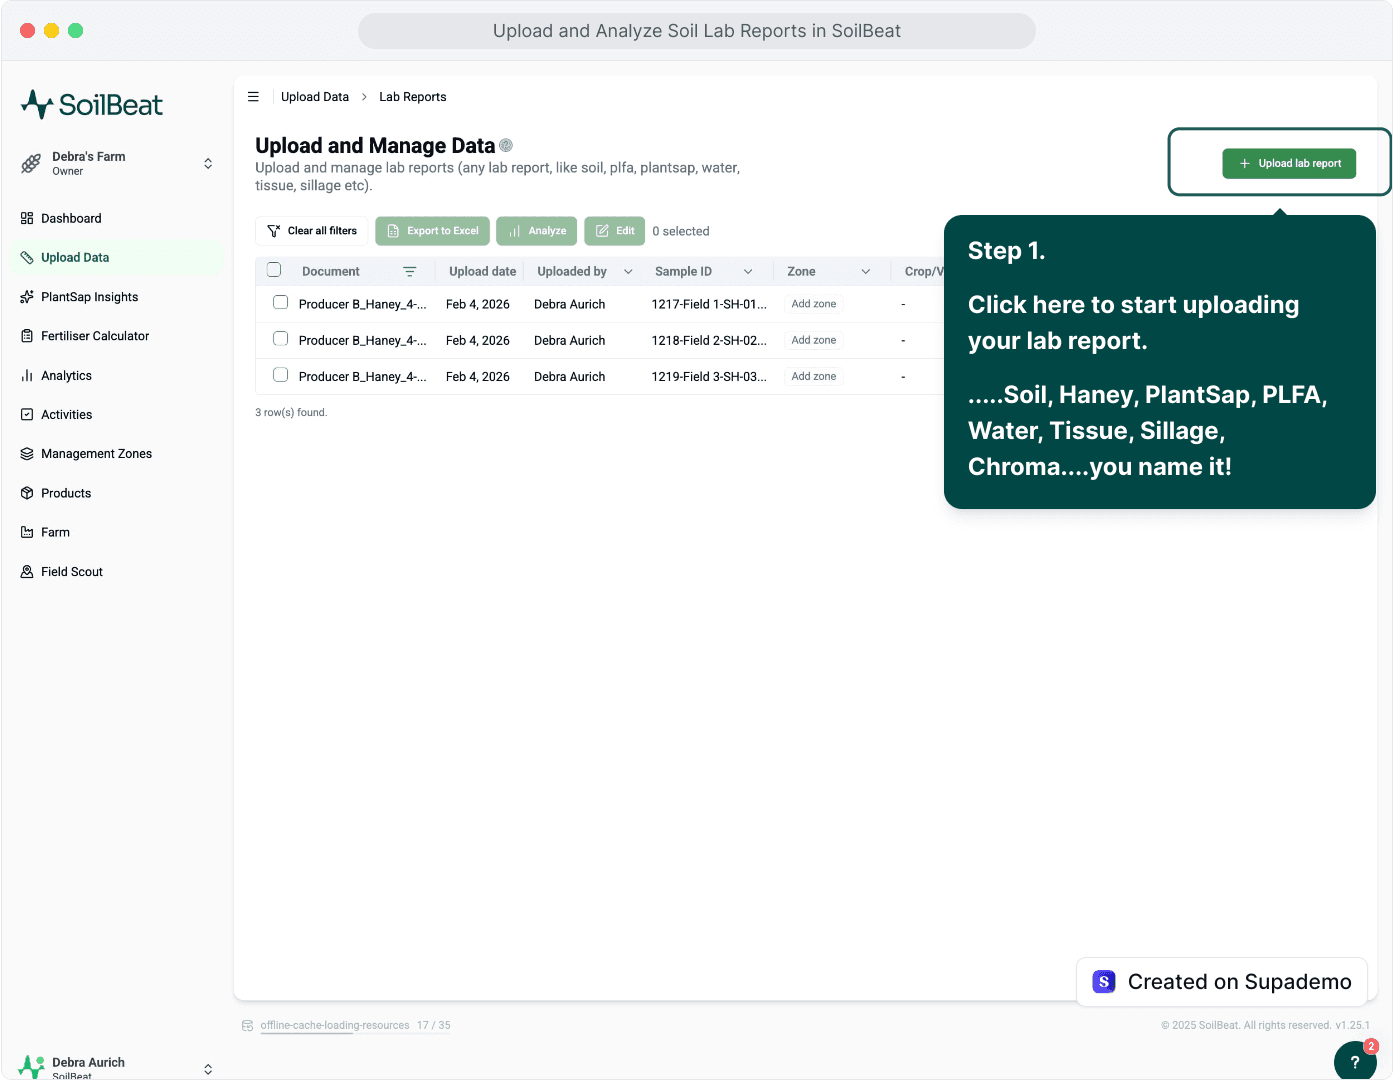The image size is (1394, 1080).
Task: Sort by Upload date column header
Action: [x=483, y=272]
